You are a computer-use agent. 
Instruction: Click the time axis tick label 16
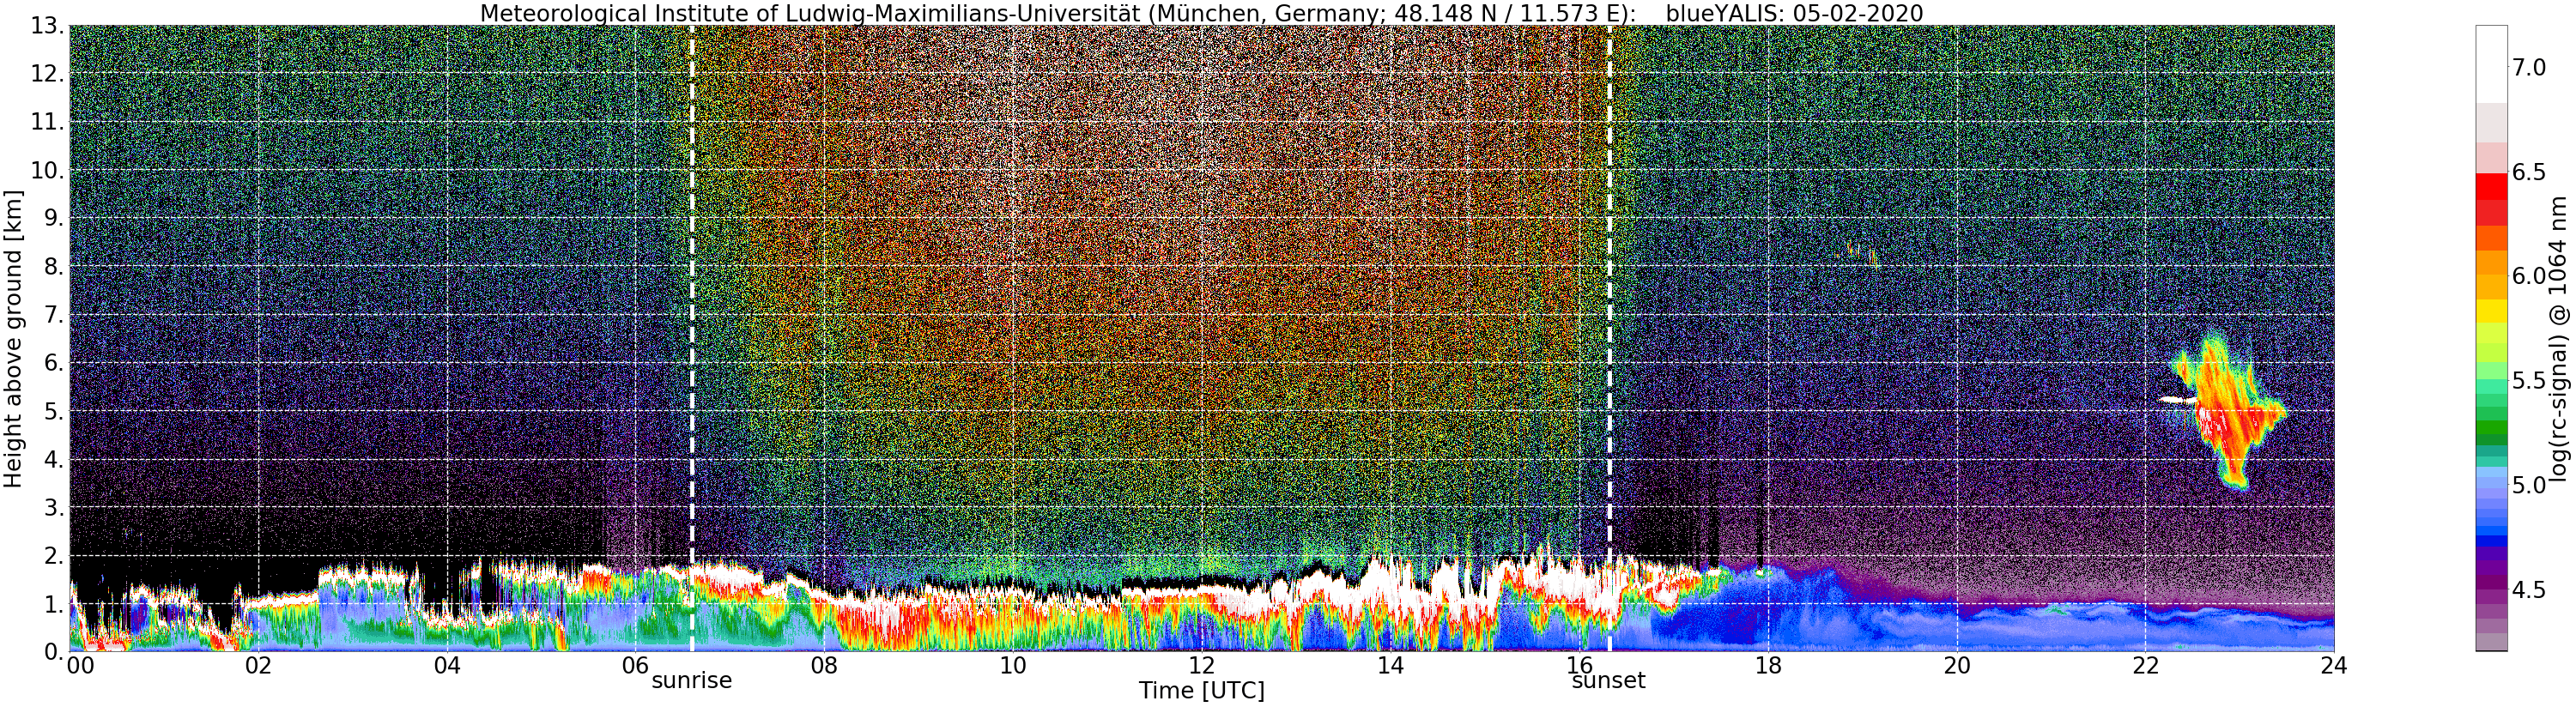pyautogui.click(x=1579, y=666)
